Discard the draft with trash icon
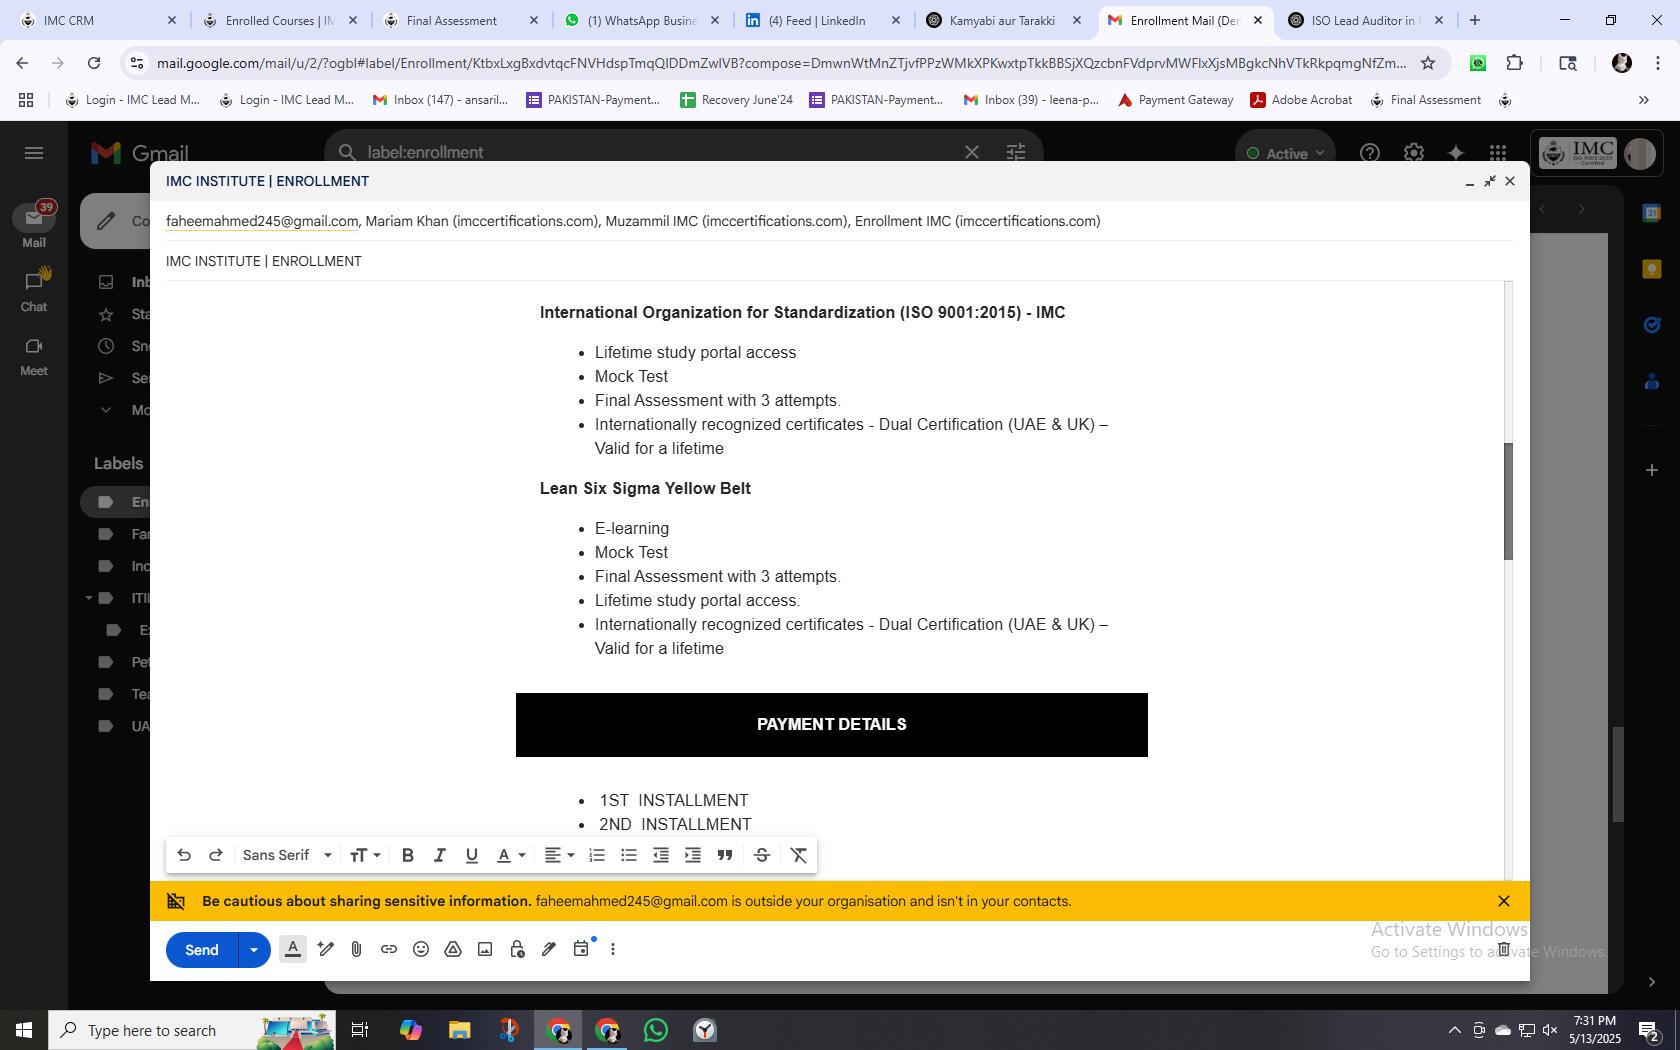Image resolution: width=1680 pixels, height=1050 pixels. [1503, 949]
